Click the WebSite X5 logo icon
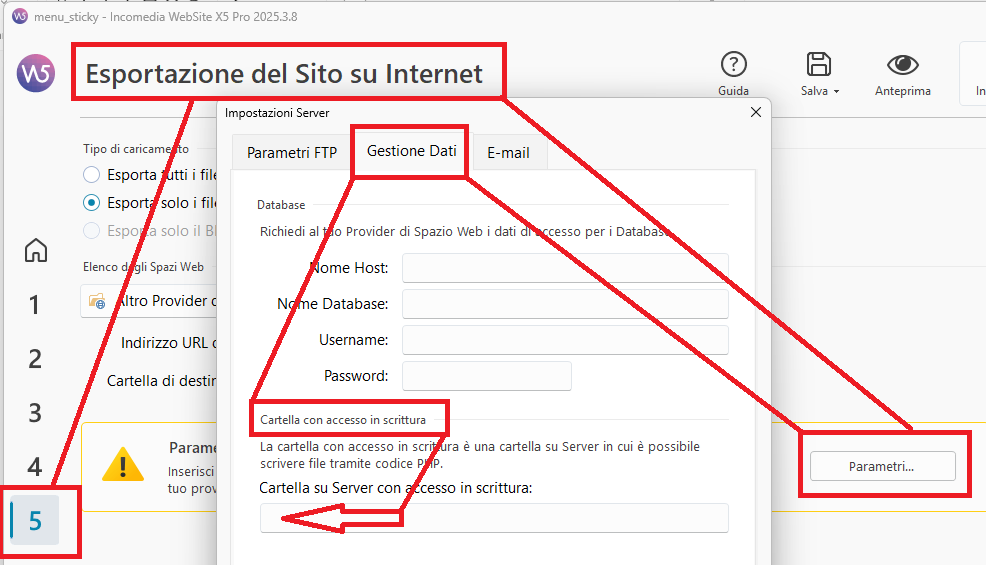 point(35,74)
